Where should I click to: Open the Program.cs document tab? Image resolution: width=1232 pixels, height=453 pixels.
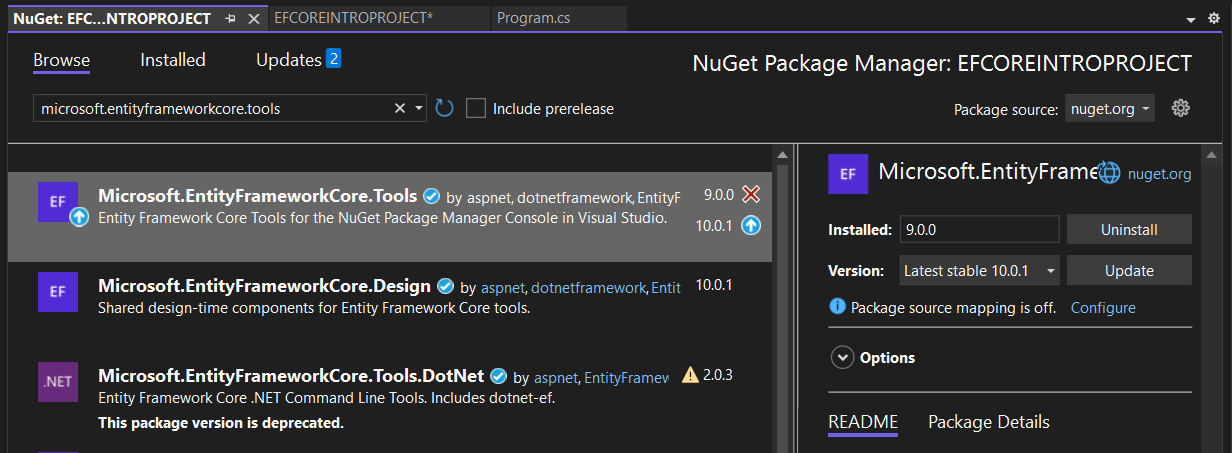[x=532, y=18]
